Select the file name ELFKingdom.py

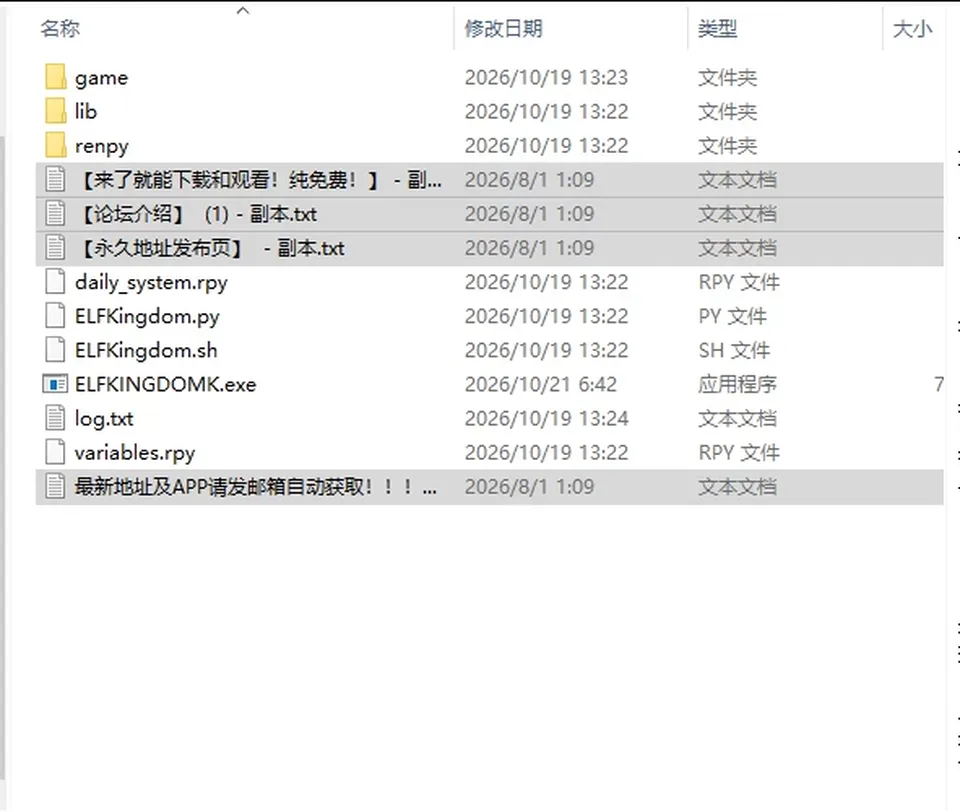click(147, 317)
